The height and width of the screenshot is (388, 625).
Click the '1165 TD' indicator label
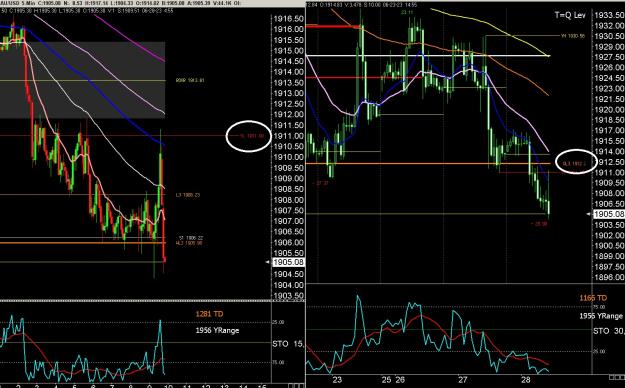pyautogui.click(x=593, y=298)
